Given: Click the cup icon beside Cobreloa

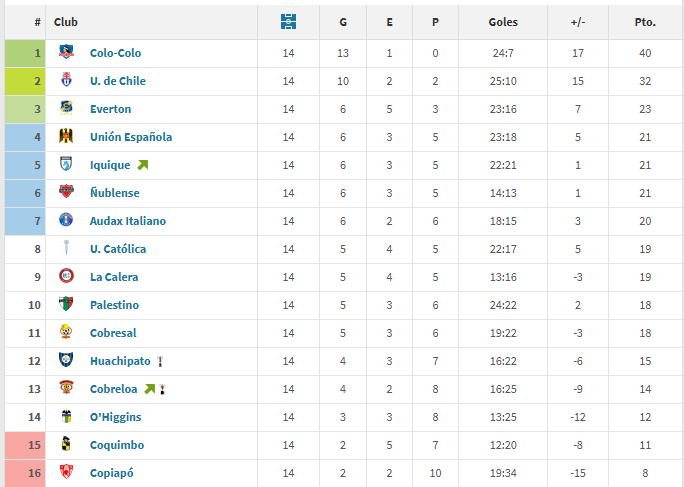Looking at the screenshot, I should 162,389.
